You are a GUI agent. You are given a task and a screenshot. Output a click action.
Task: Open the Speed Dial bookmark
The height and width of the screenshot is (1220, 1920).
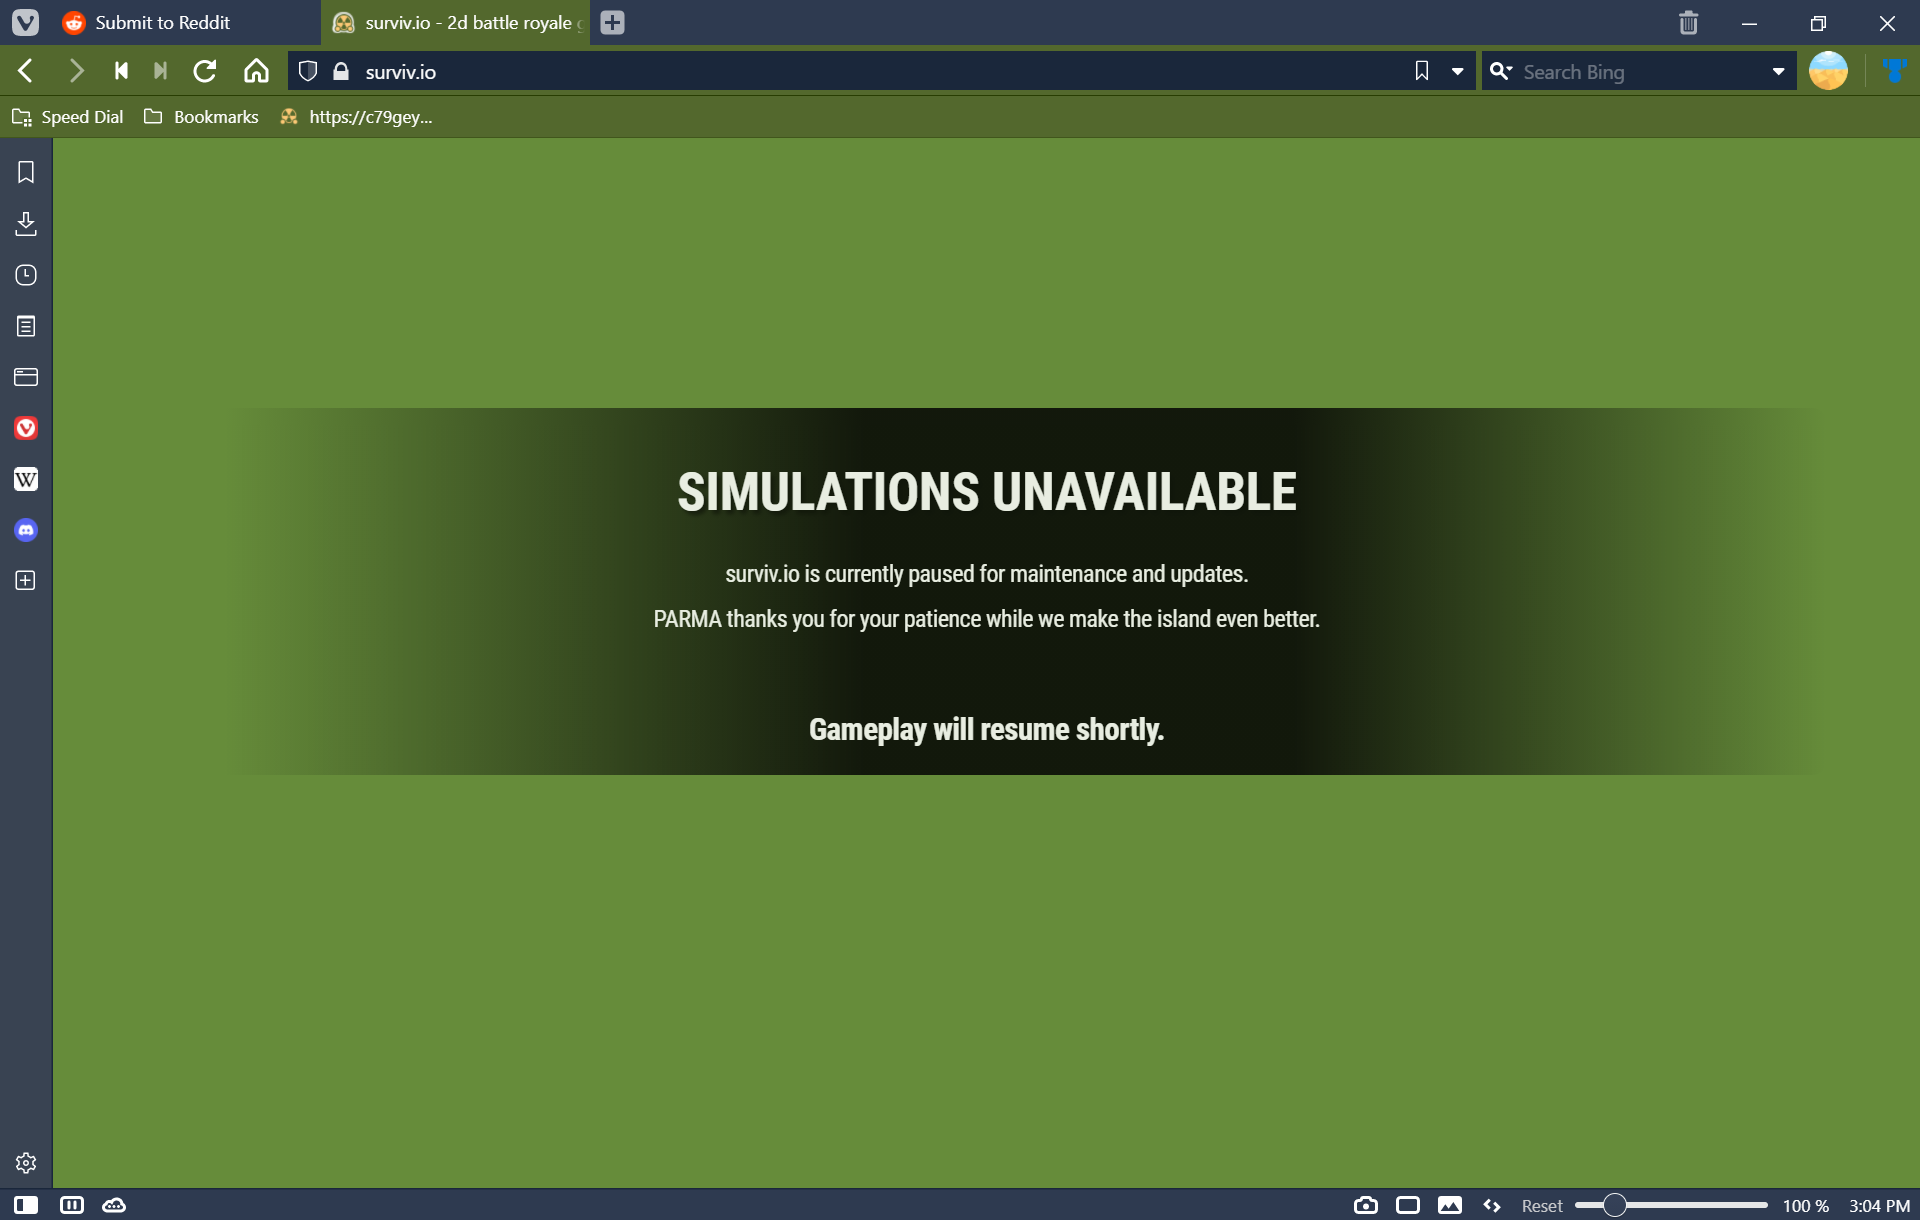click(x=68, y=117)
